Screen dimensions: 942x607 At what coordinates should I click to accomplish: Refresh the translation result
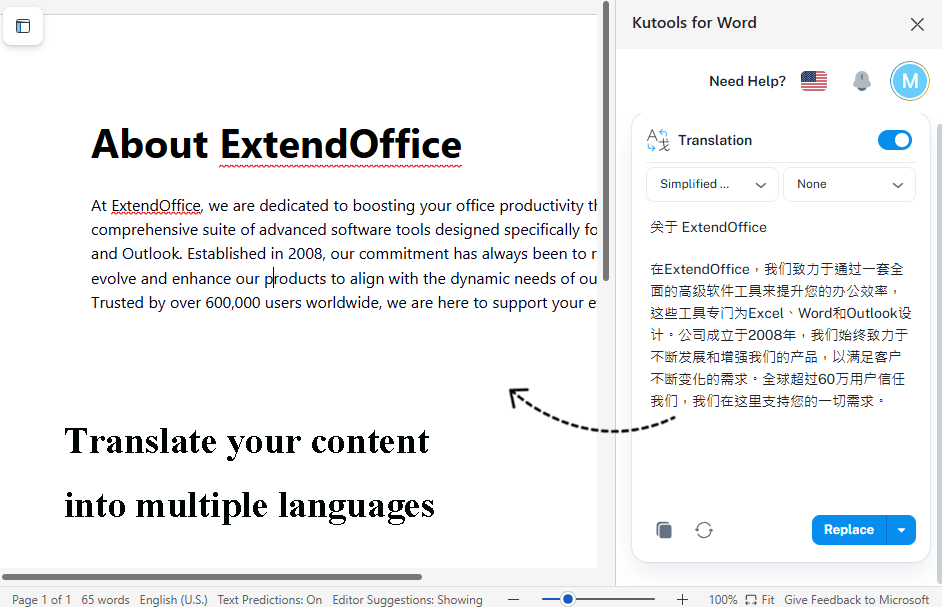pos(704,530)
